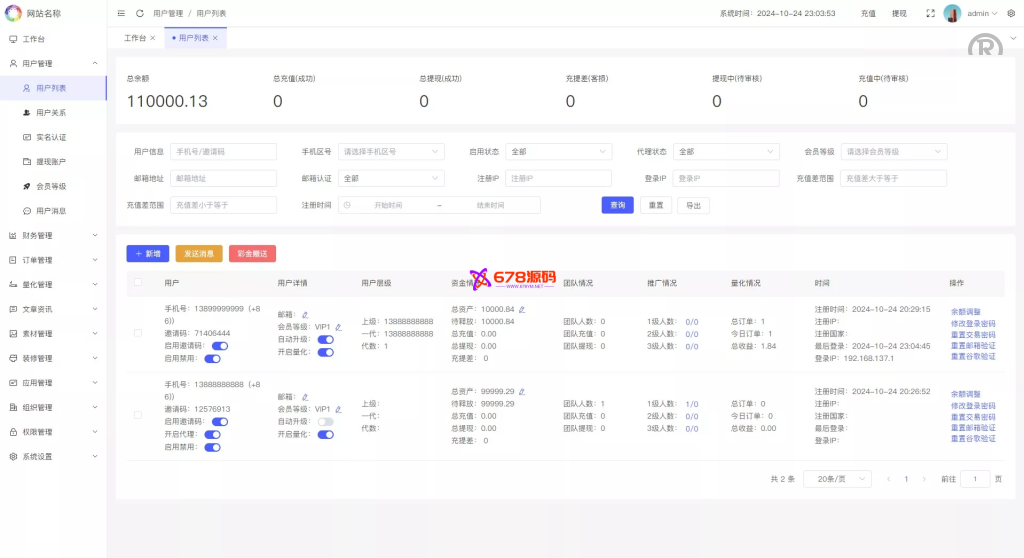Expand the 财务管理 sidebar menu
Viewport: 1024px width, 558px height.
(53, 236)
